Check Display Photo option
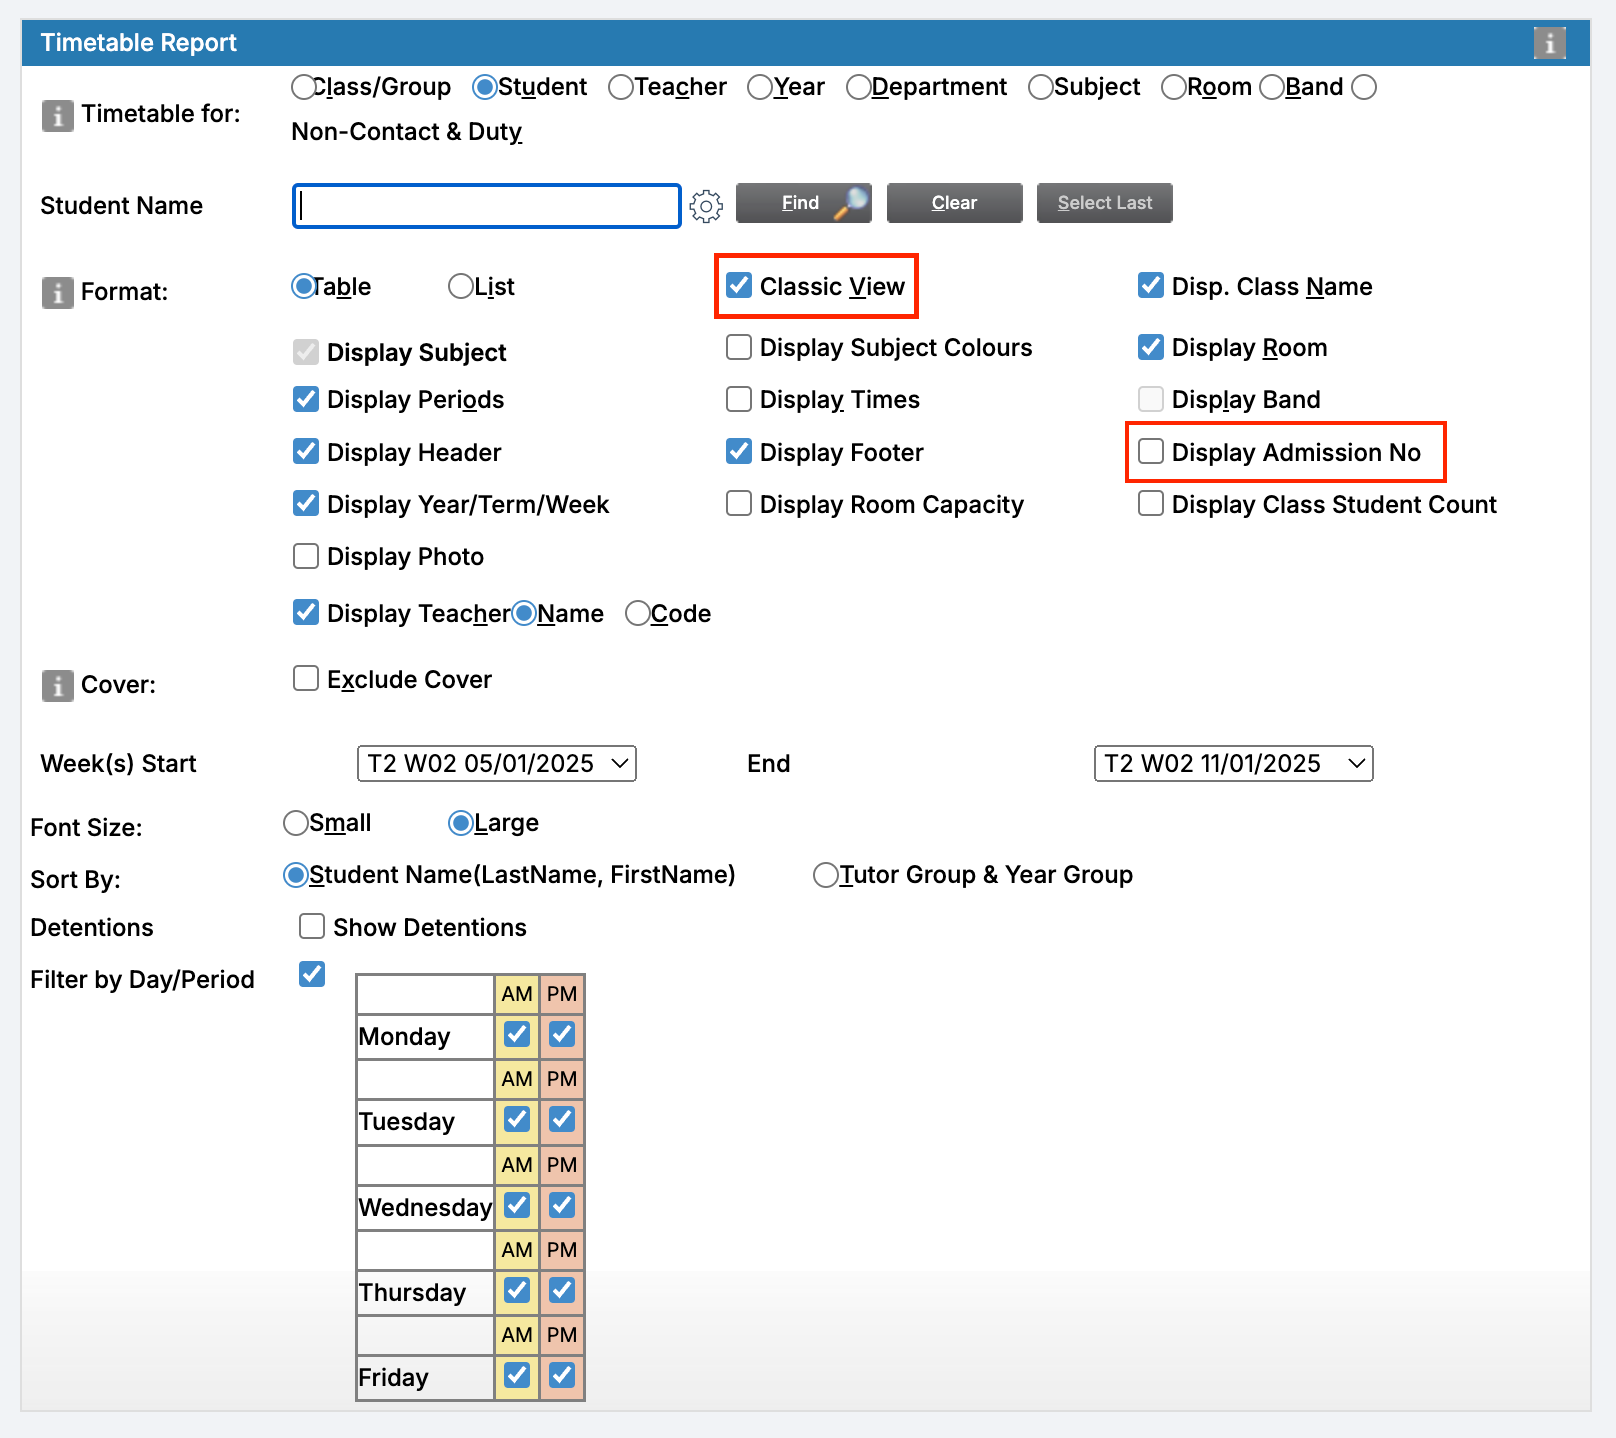1616x1438 pixels. click(305, 556)
